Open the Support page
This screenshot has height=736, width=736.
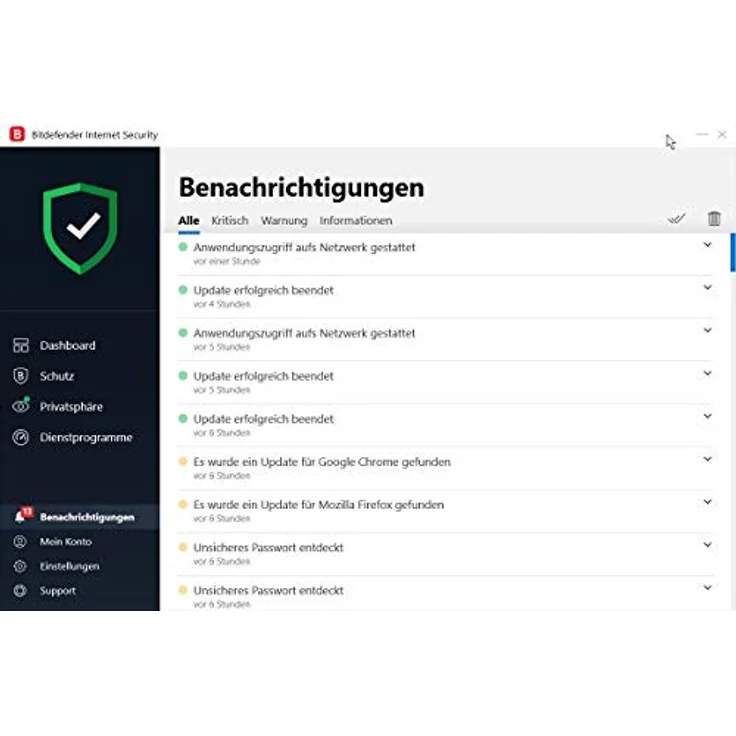(x=58, y=590)
